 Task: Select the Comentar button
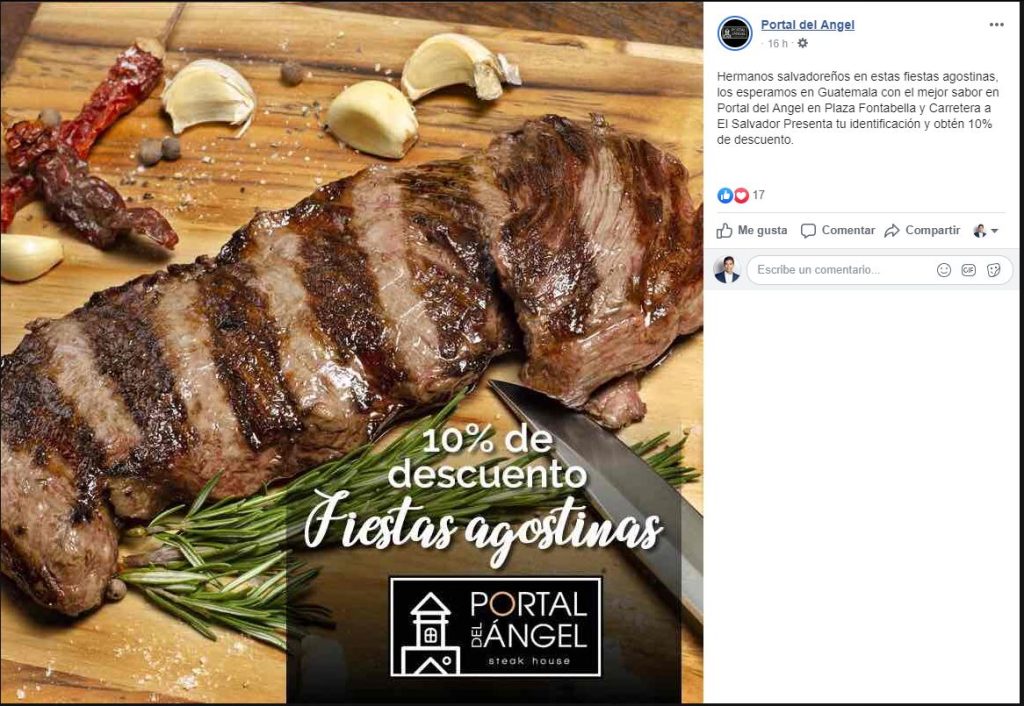[838, 231]
